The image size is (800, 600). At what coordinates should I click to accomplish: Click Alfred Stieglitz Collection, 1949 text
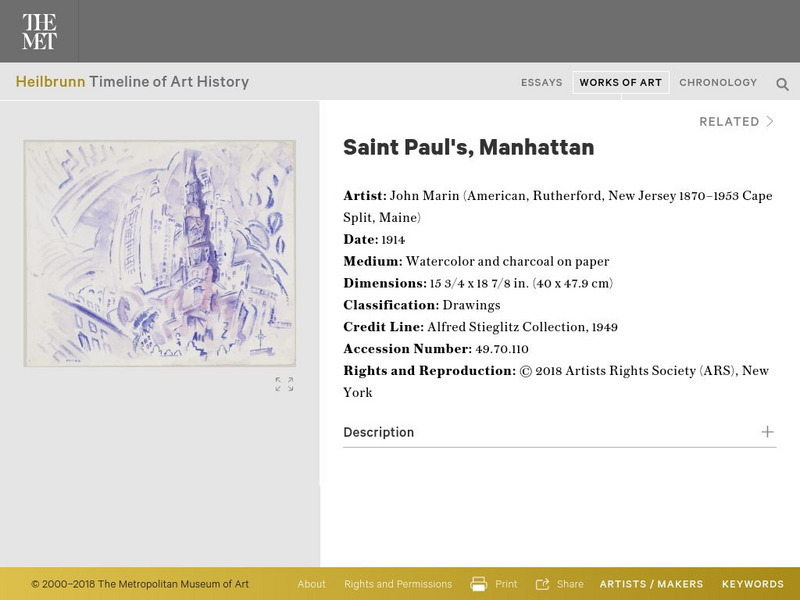522,327
